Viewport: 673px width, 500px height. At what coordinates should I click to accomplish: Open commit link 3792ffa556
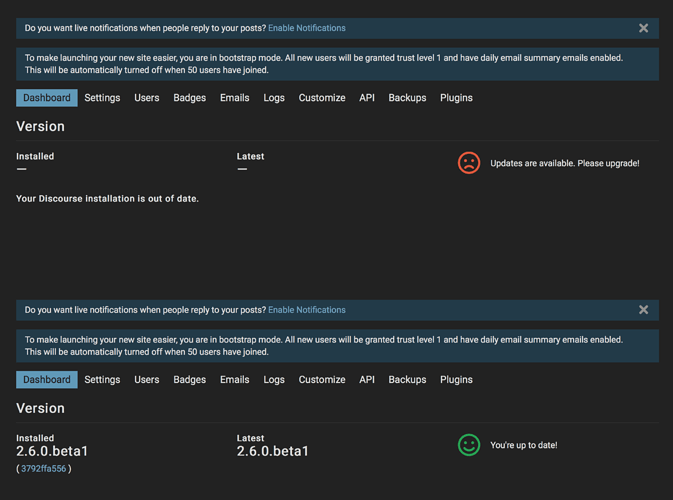(x=44, y=469)
